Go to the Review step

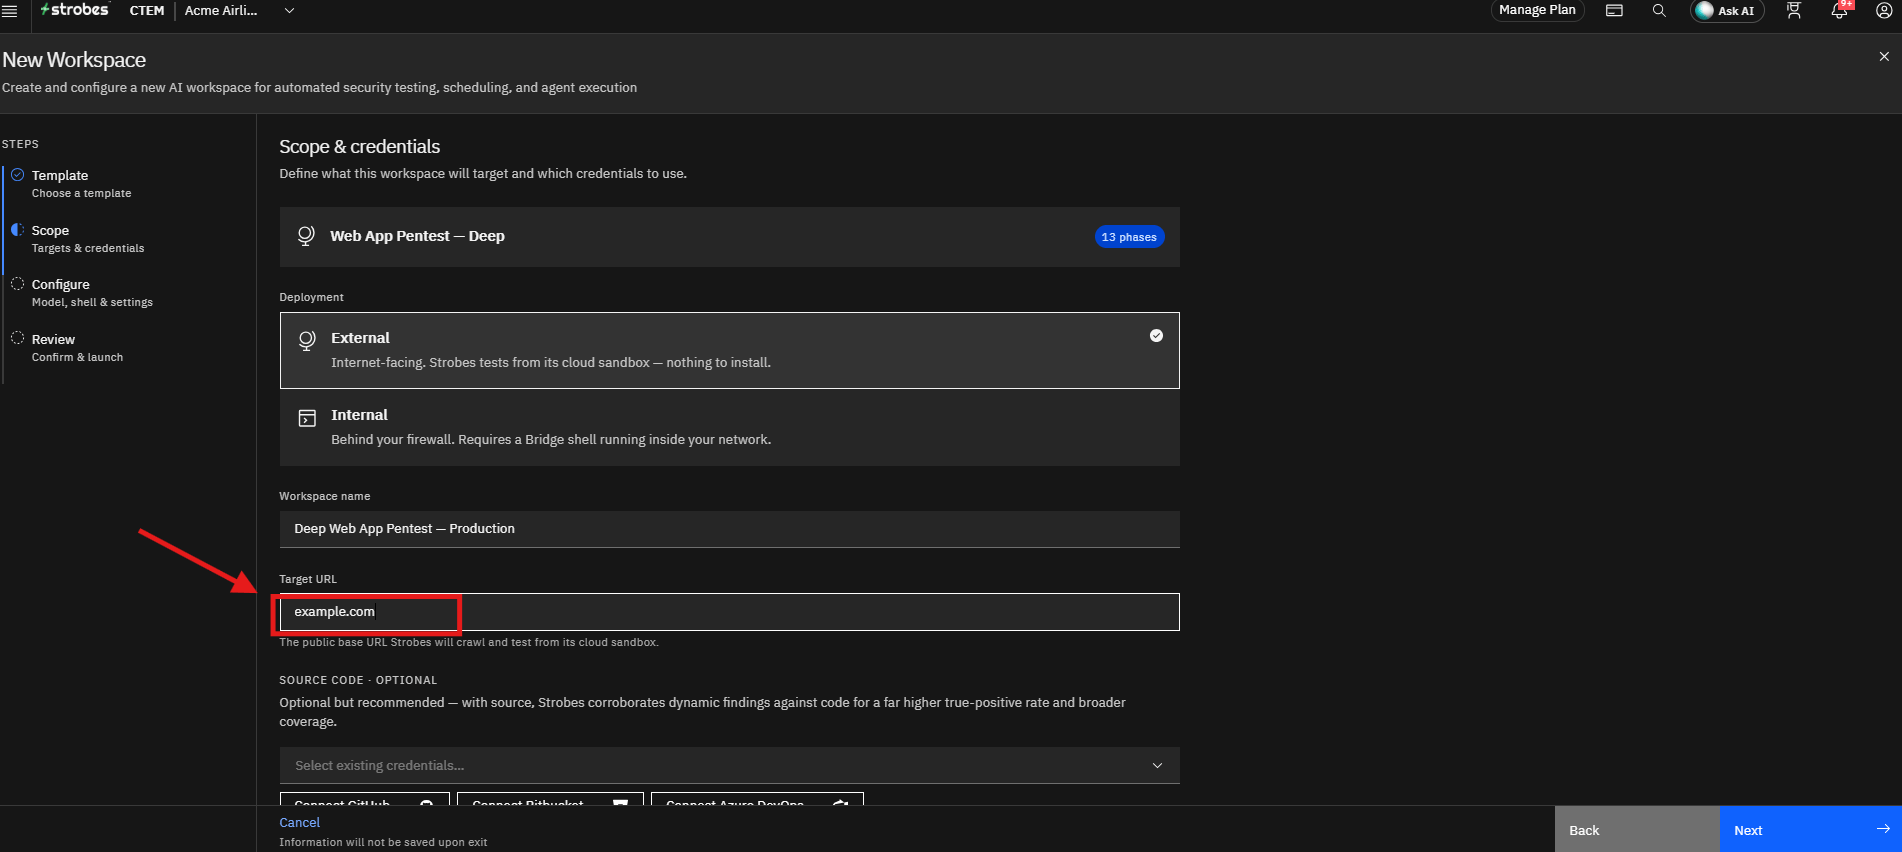coord(77,348)
